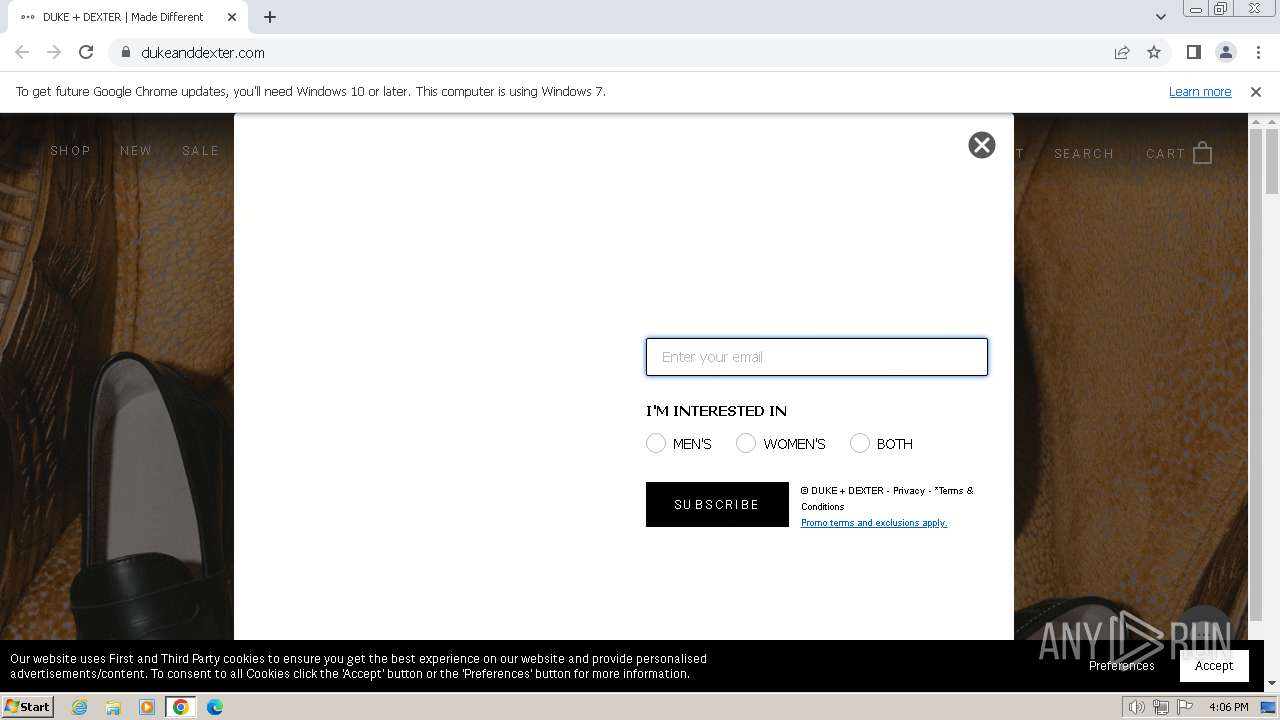1280x720 pixels.
Task: Click the address bar URL
Action: [203, 53]
